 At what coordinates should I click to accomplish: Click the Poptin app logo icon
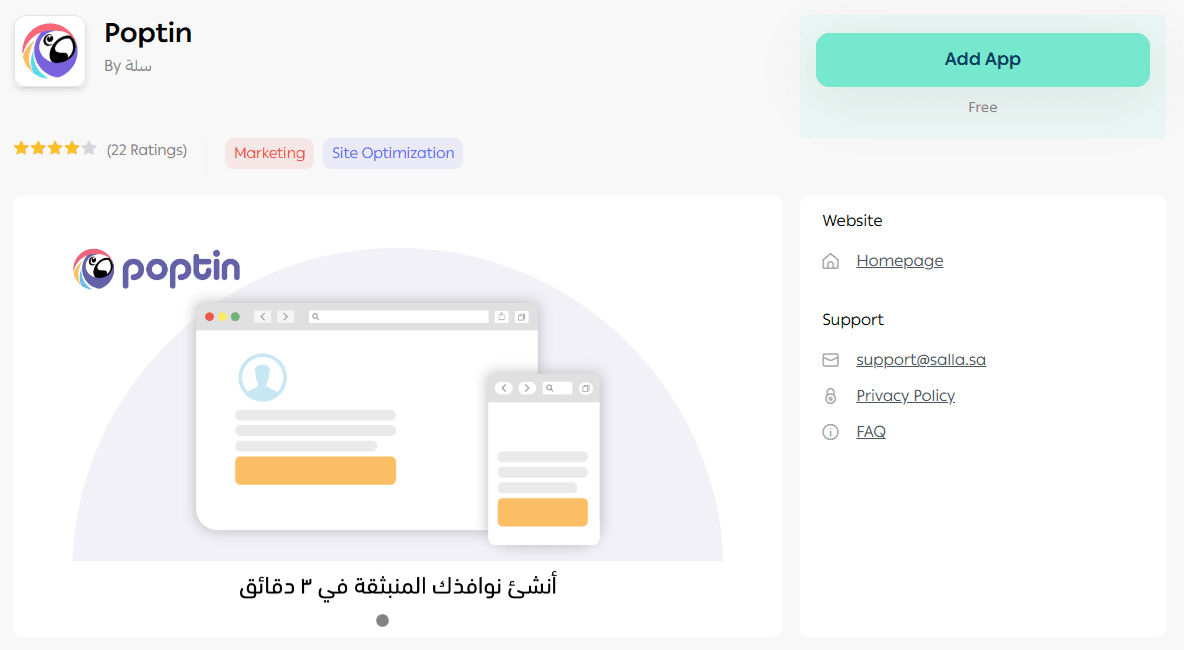click(x=50, y=51)
